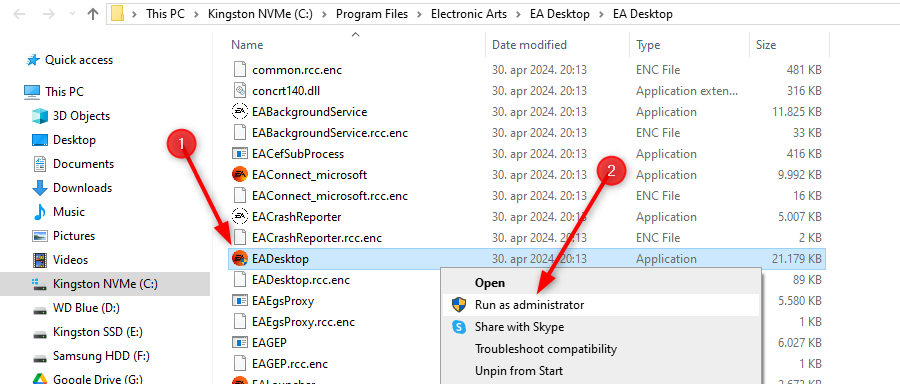Select common.rcc.enc file
The width and height of the screenshot is (900, 384).
[x=296, y=70]
